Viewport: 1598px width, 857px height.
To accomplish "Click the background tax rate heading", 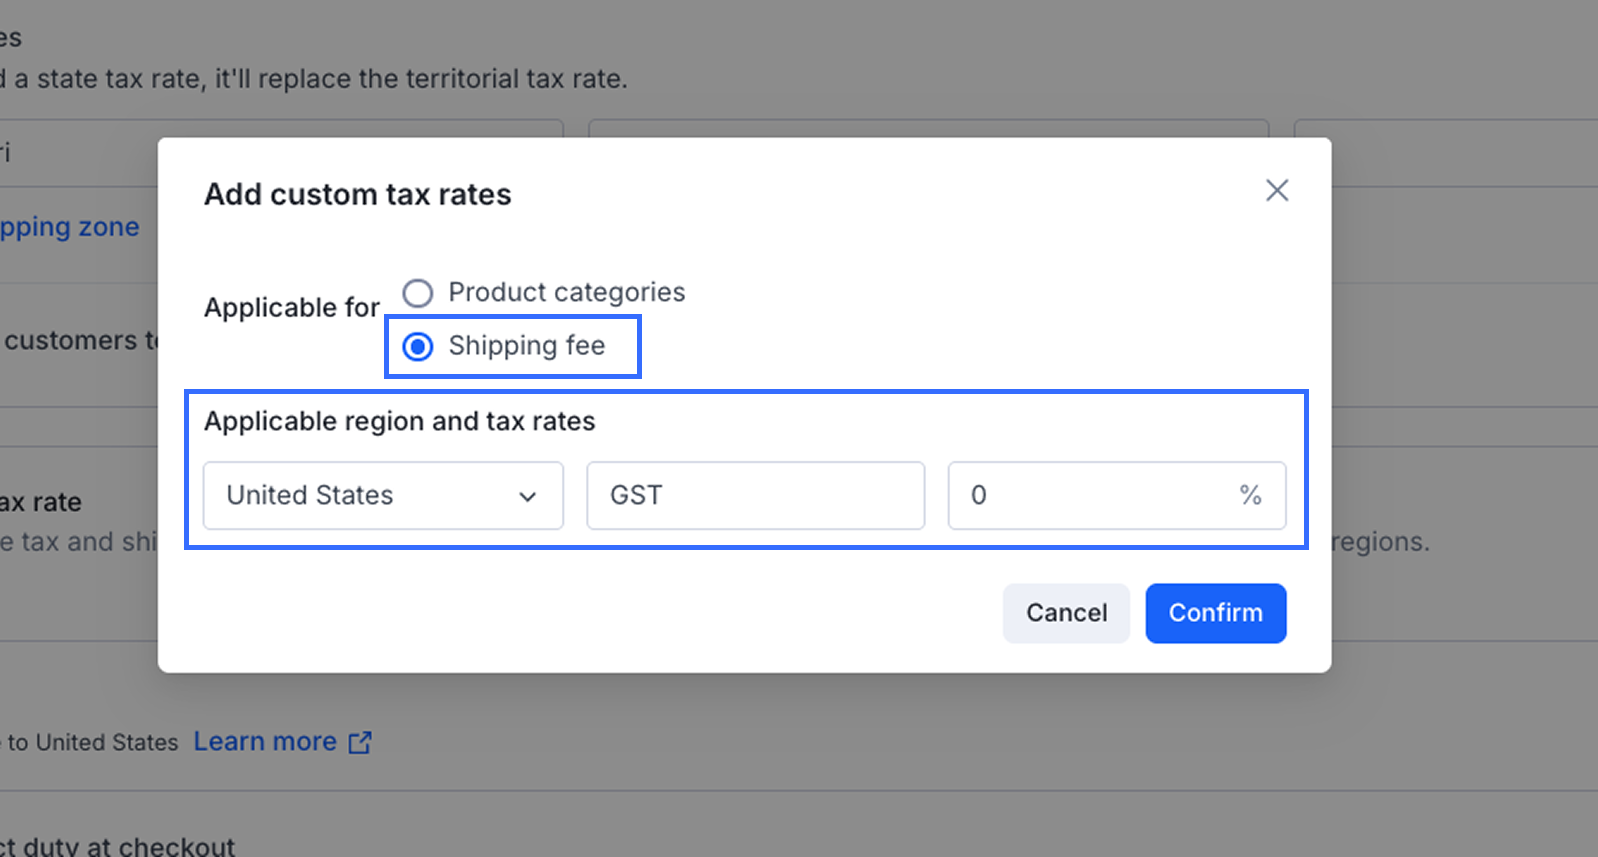I will pos(41,502).
